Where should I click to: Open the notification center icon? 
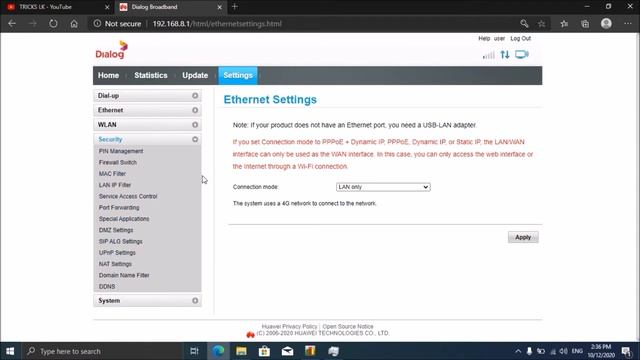click(626, 351)
